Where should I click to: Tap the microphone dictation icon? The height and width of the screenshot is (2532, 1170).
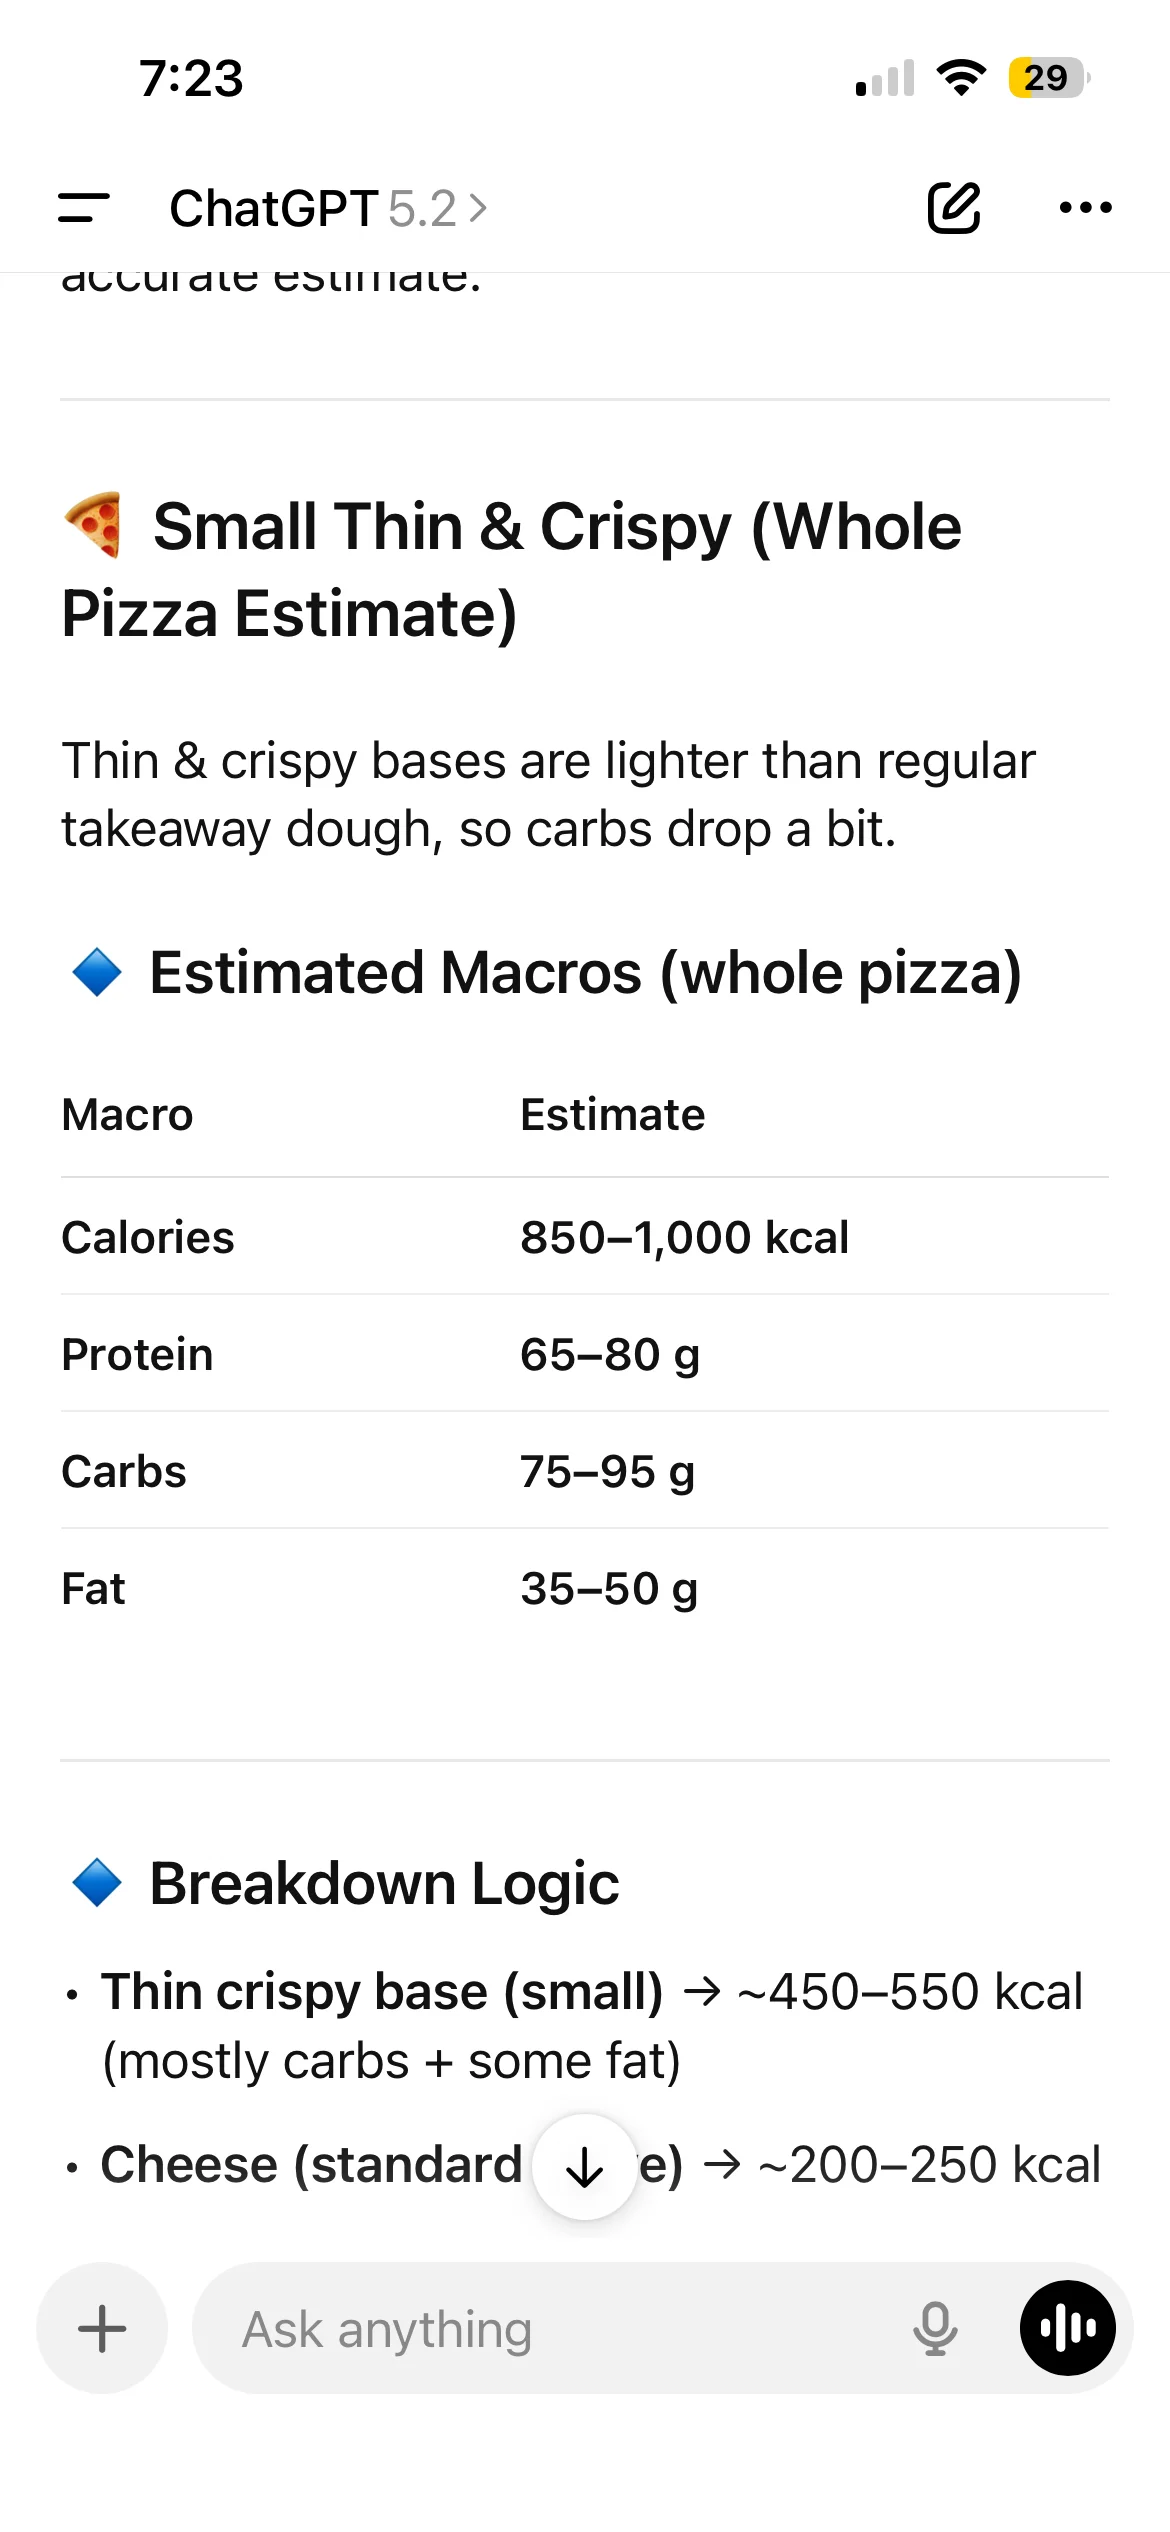click(935, 2328)
